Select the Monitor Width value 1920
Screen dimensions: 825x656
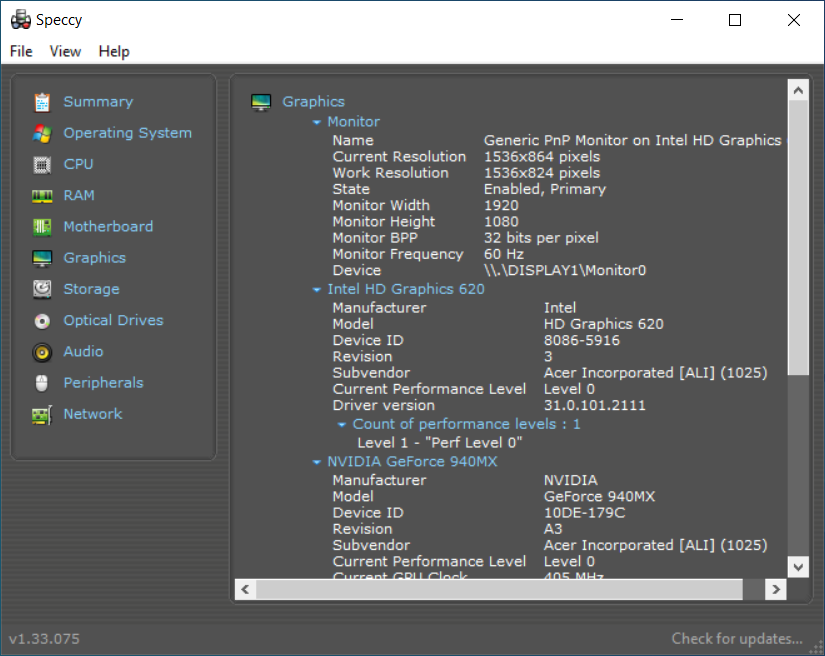501,206
